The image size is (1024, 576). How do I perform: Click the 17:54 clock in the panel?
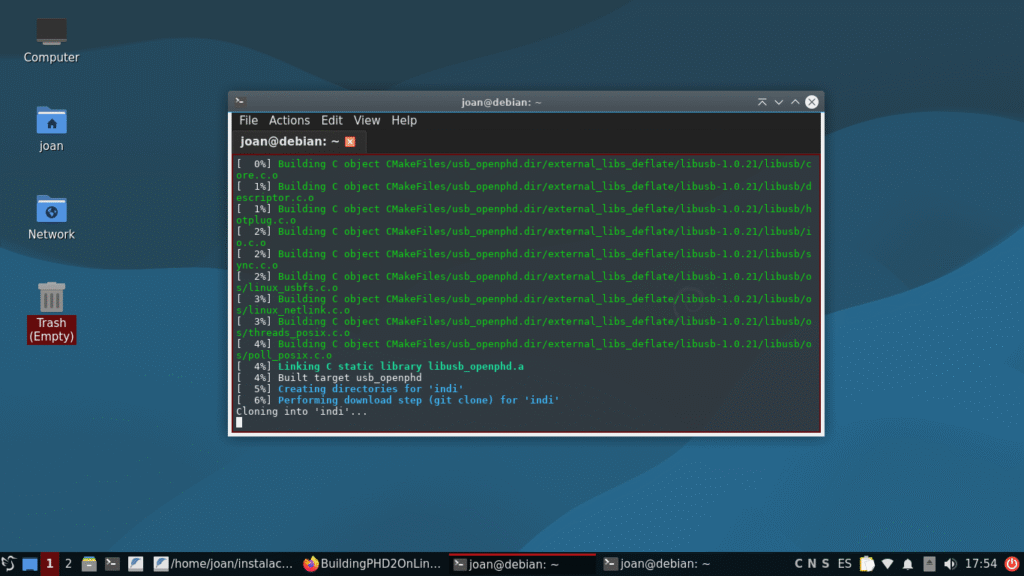pos(980,564)
